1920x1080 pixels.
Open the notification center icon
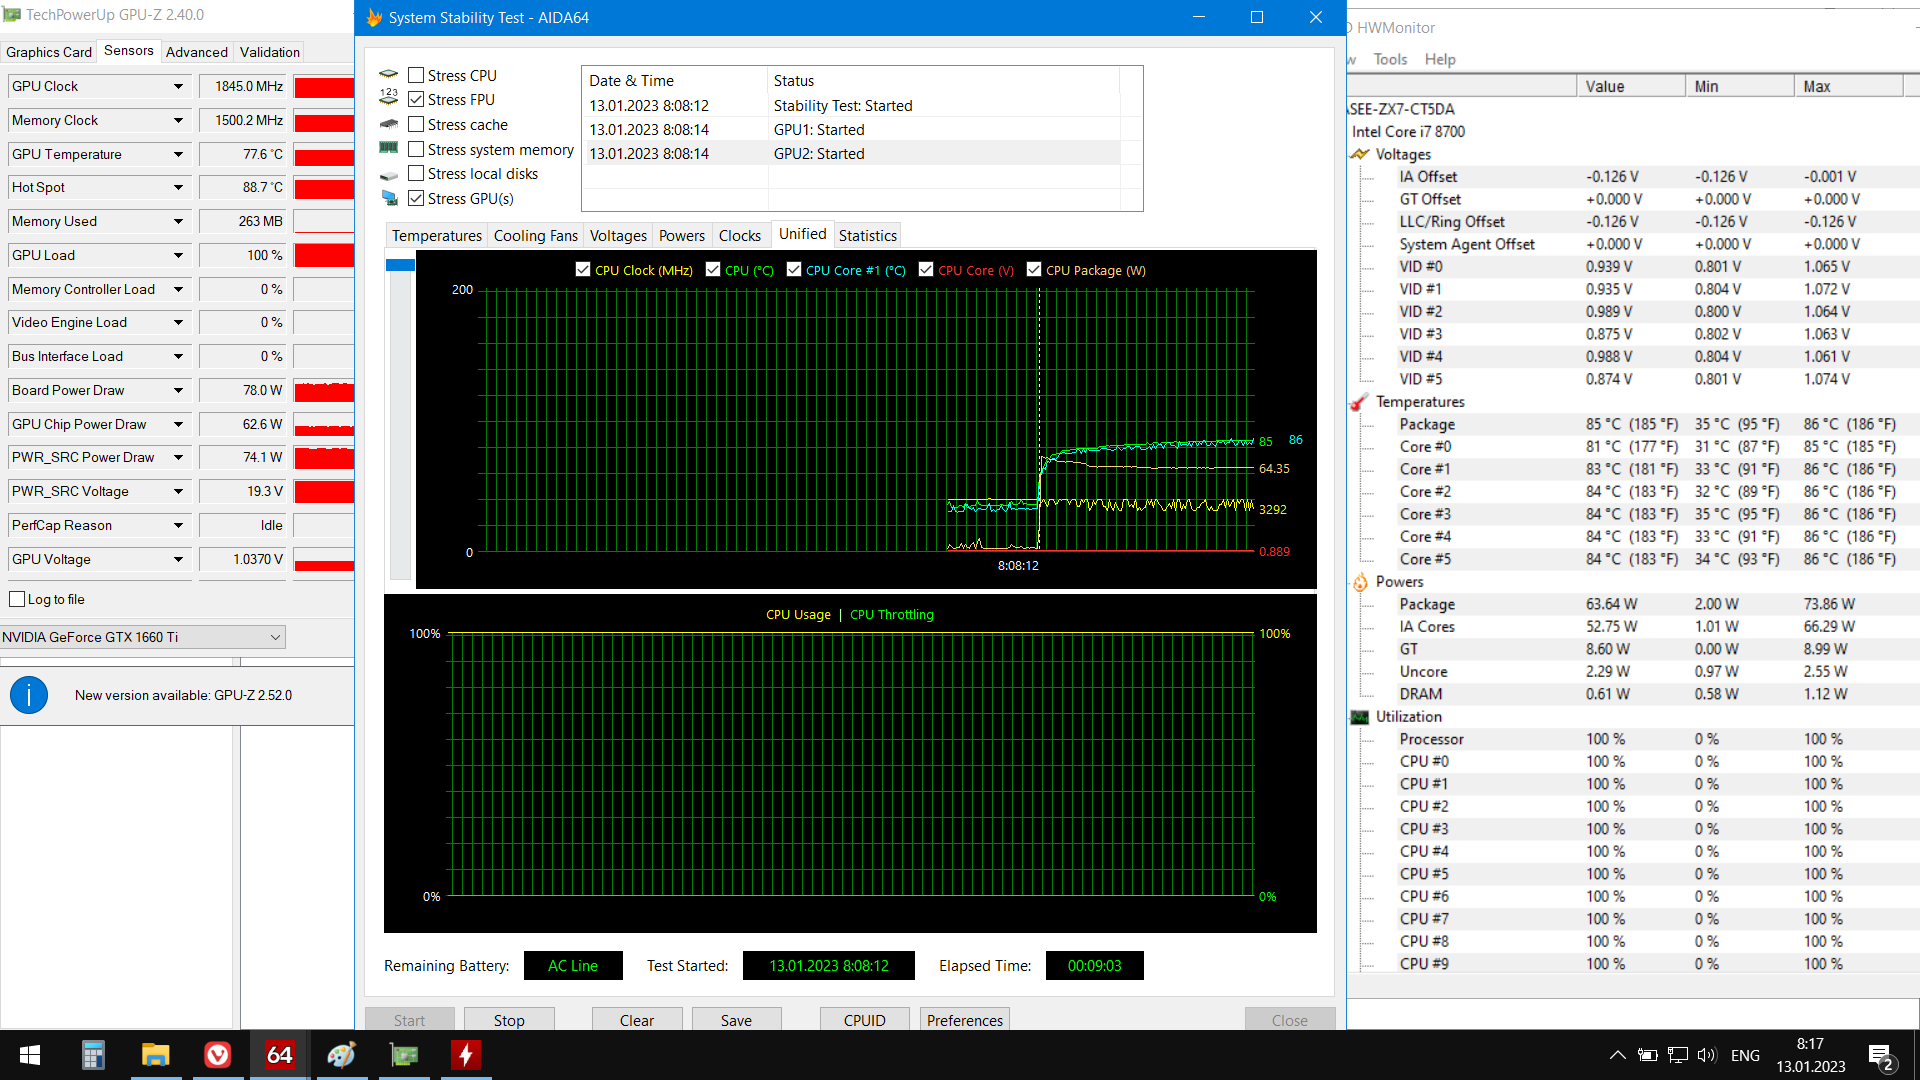pyautogui.click(x=1880, y=1056)
